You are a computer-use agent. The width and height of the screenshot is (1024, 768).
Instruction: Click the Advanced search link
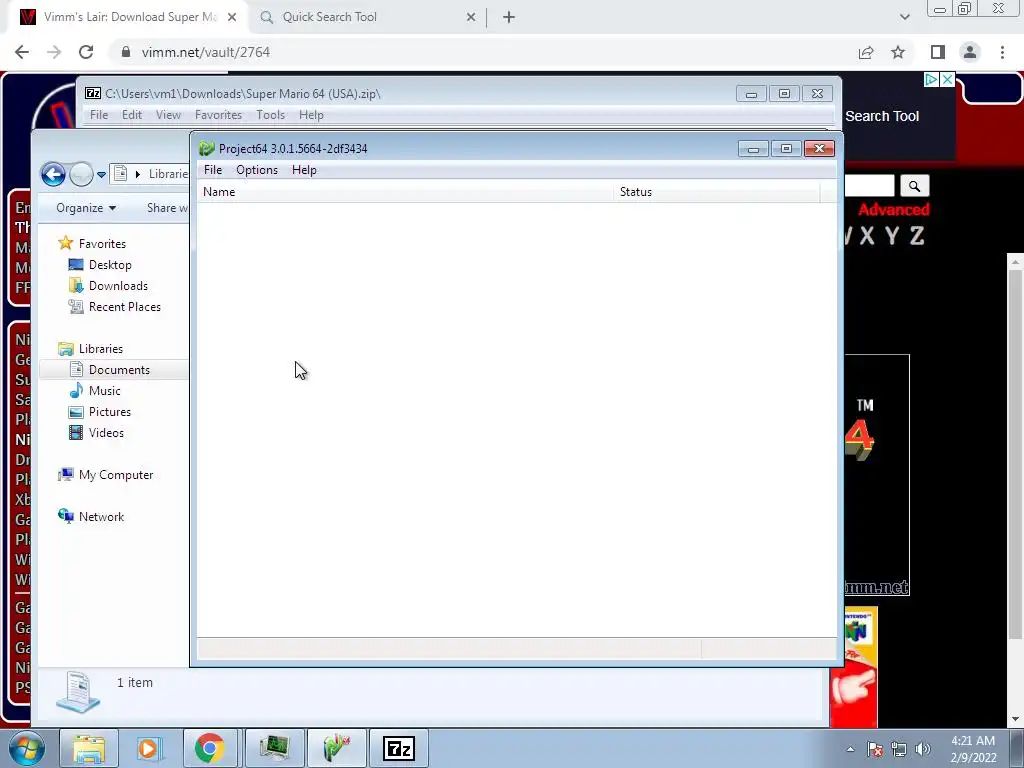point(893,210)
